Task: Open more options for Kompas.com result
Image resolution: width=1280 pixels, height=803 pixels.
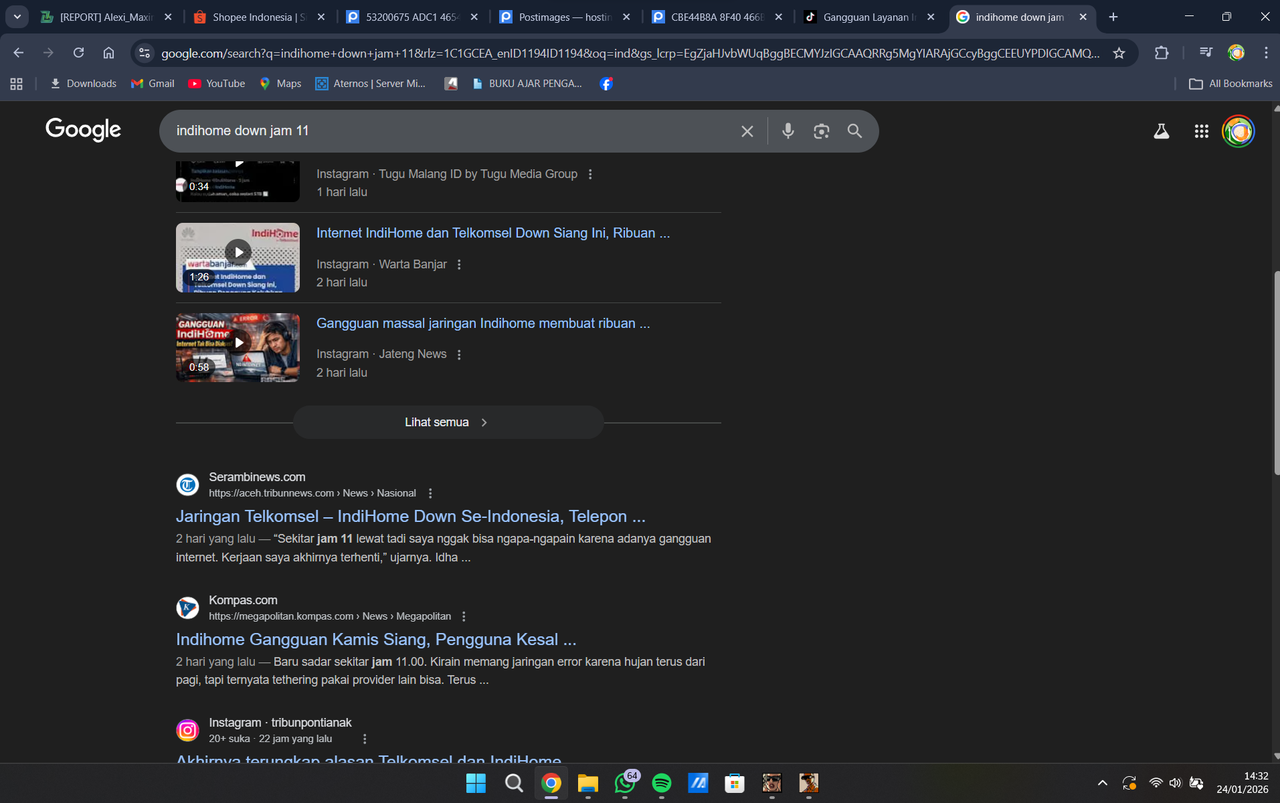Action: [464, 617]
